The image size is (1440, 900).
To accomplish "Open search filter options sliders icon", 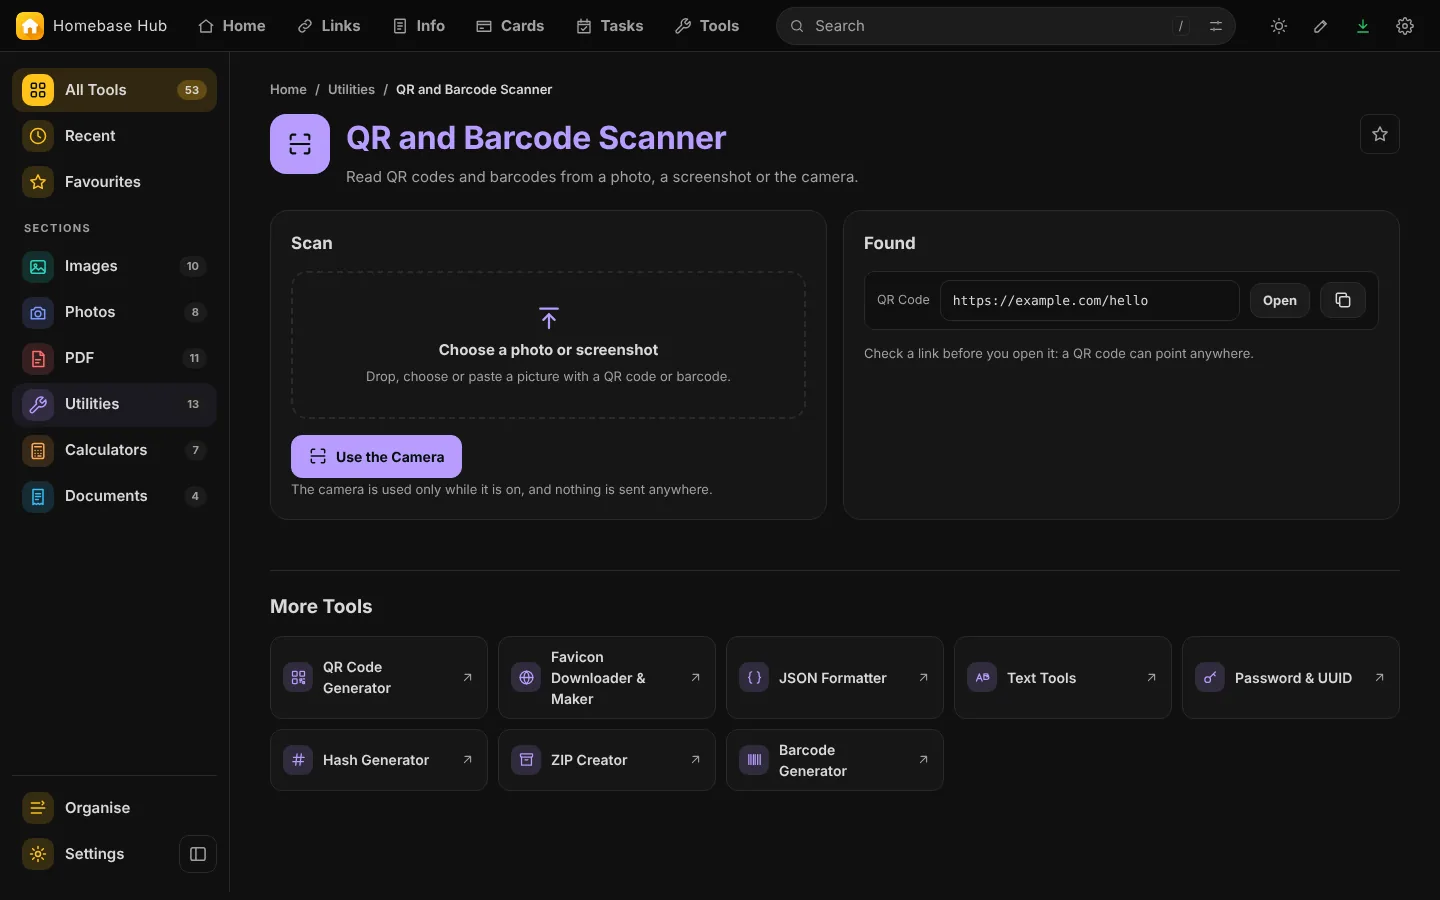I will (1216, 26).
